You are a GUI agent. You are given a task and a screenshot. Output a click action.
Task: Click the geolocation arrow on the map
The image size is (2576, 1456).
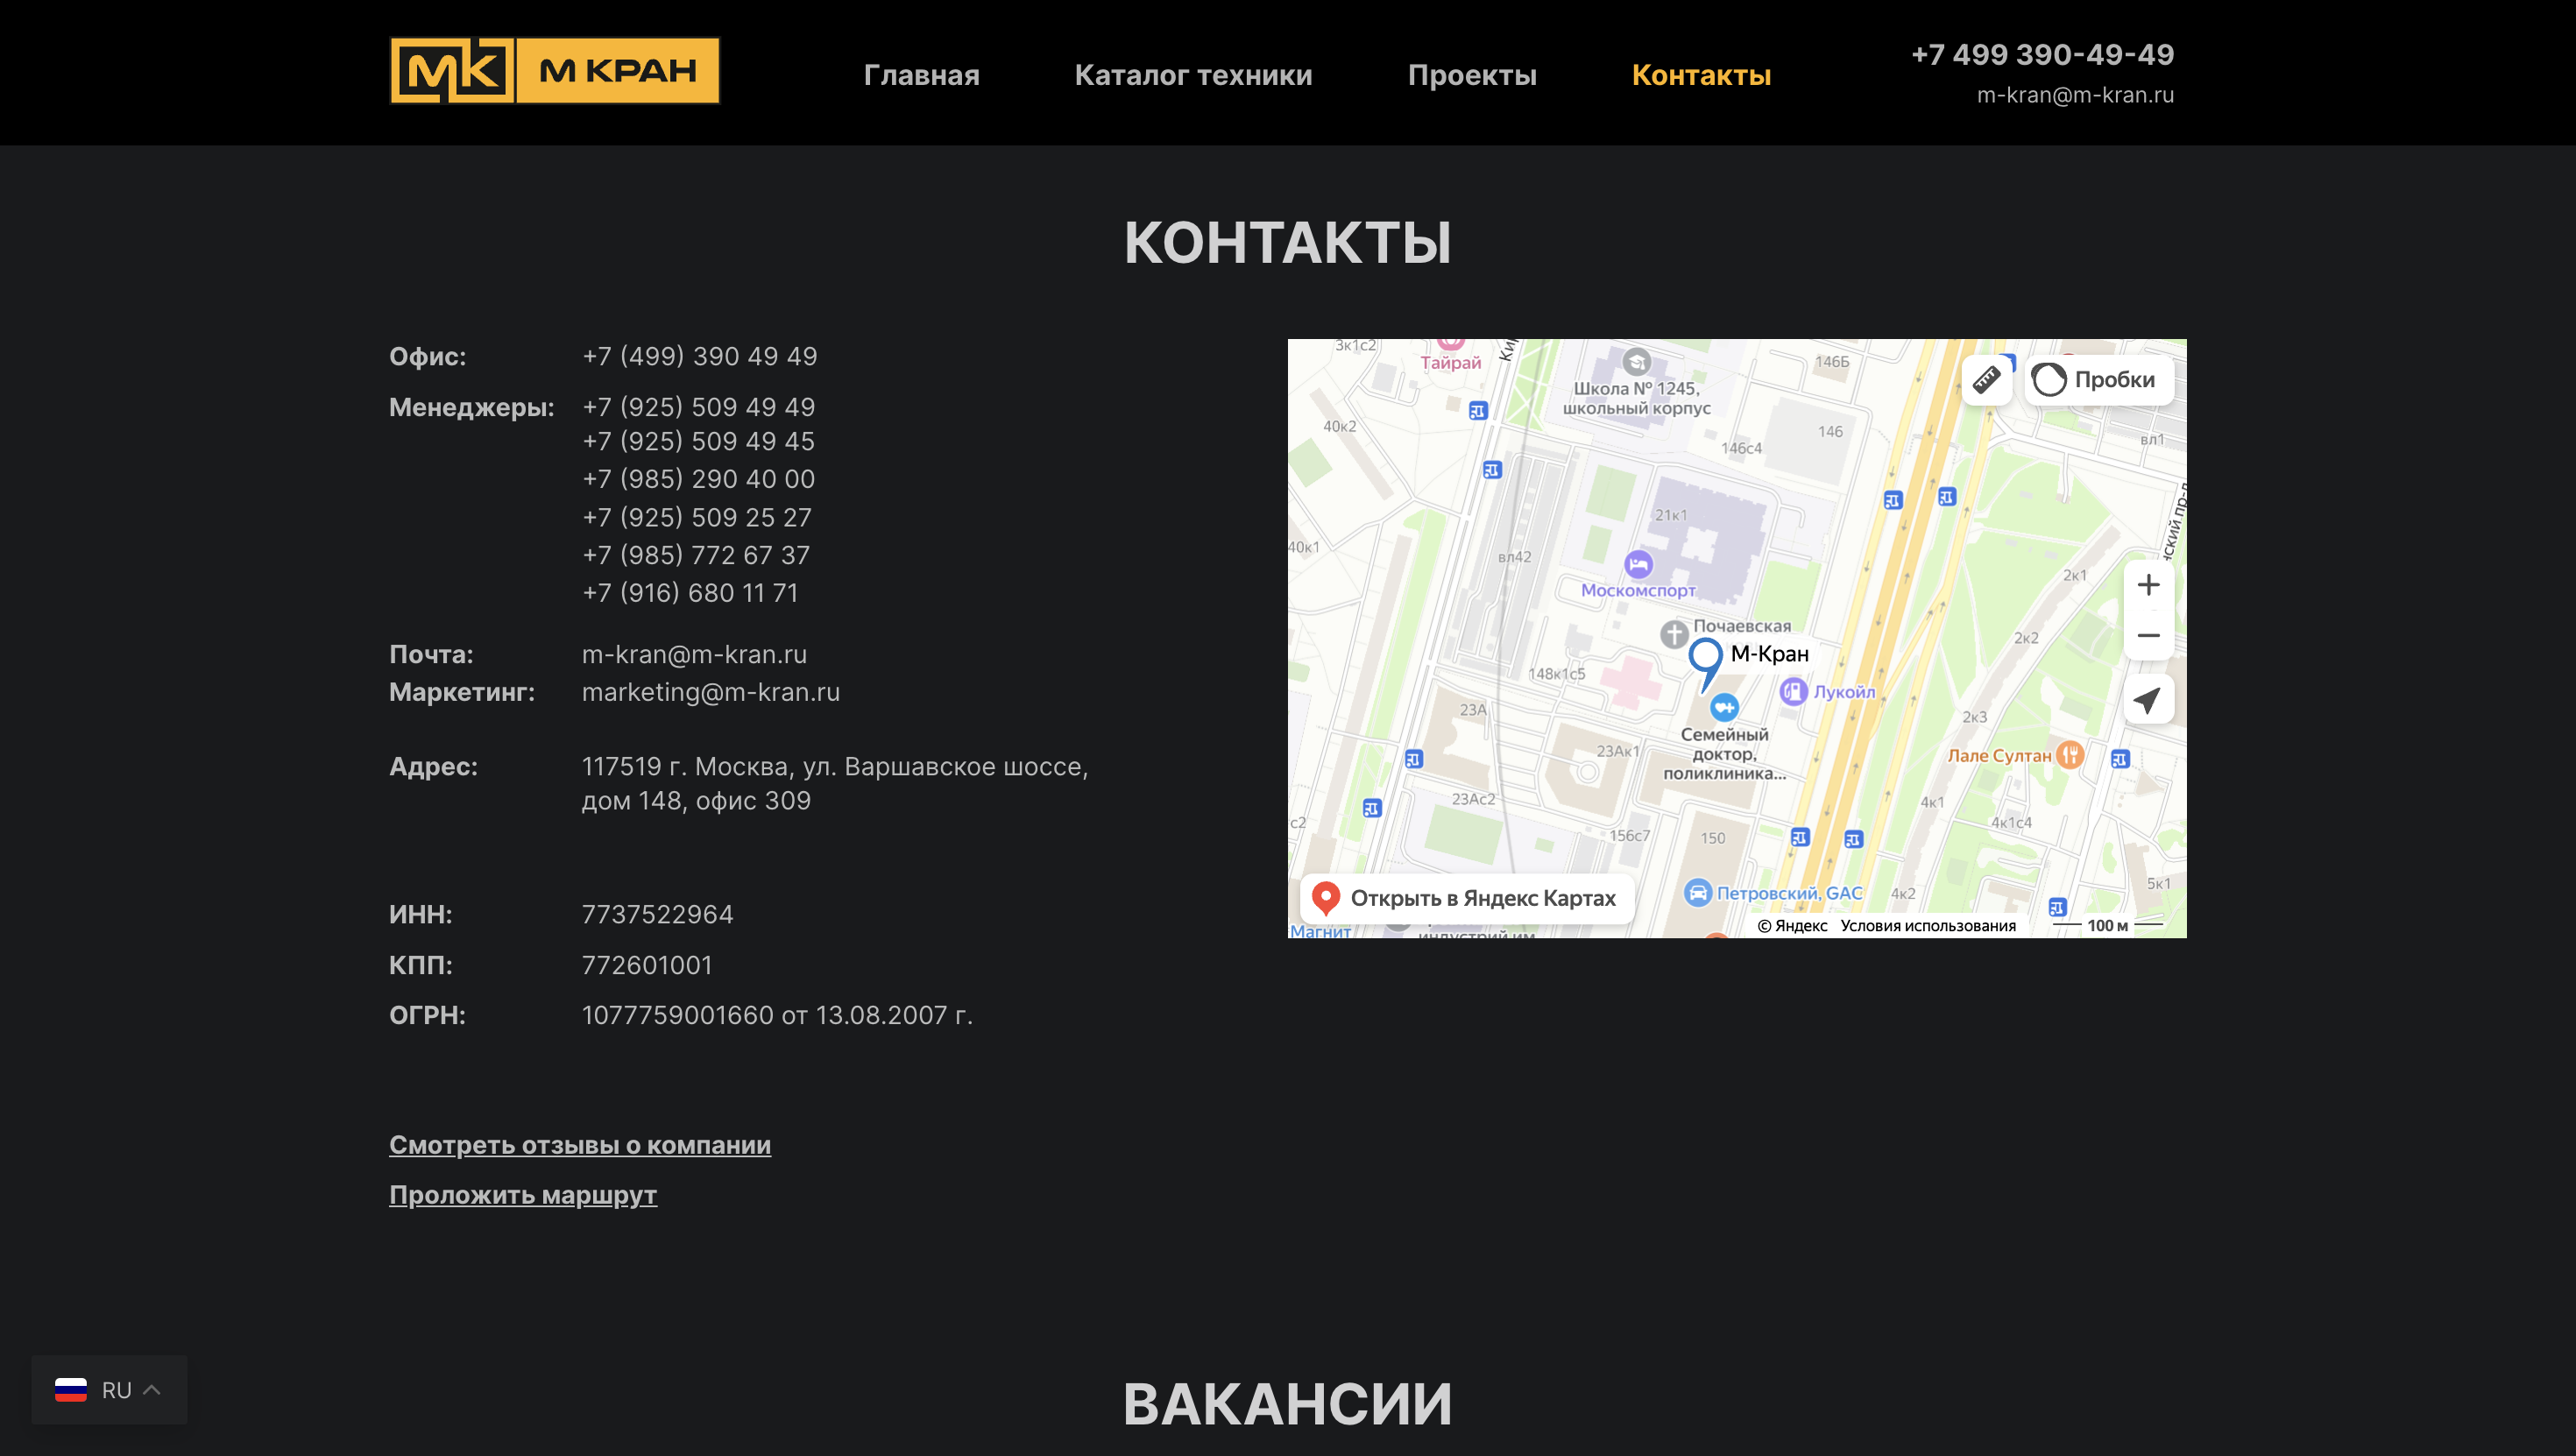click(2148, 700)
